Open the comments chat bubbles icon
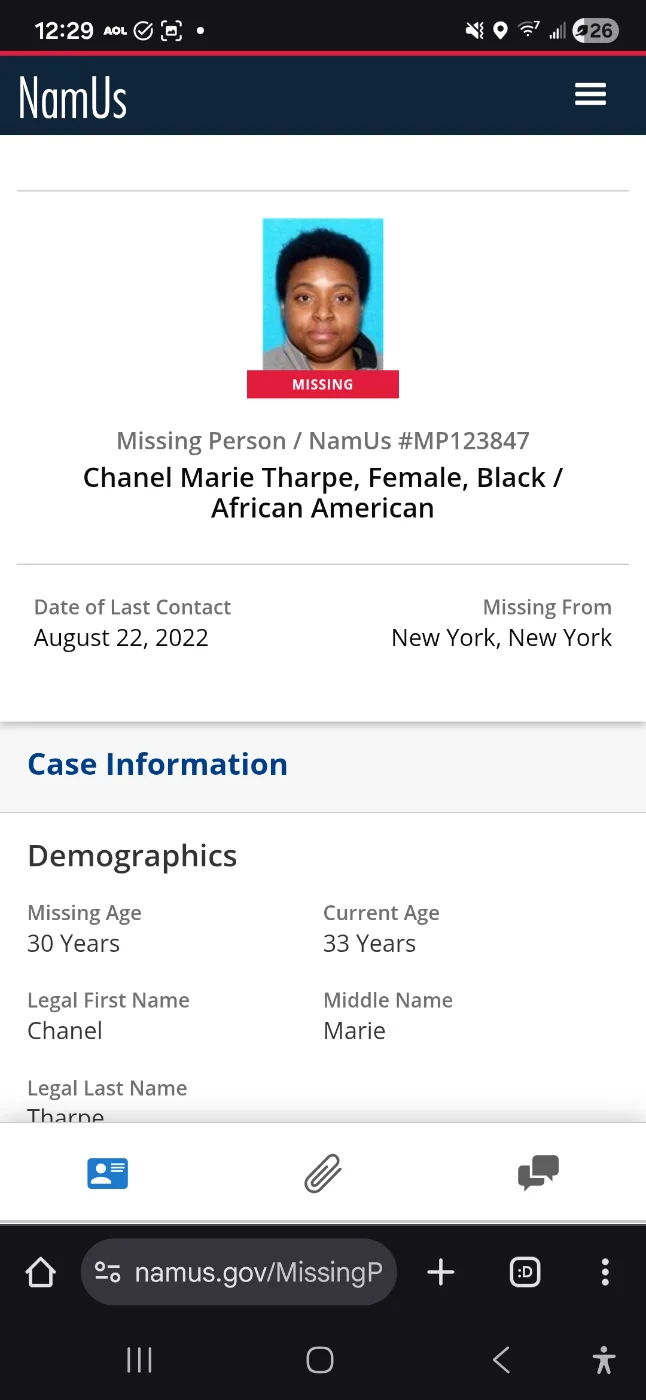Screen dimensions: 646x1400 click(538, 1173)
